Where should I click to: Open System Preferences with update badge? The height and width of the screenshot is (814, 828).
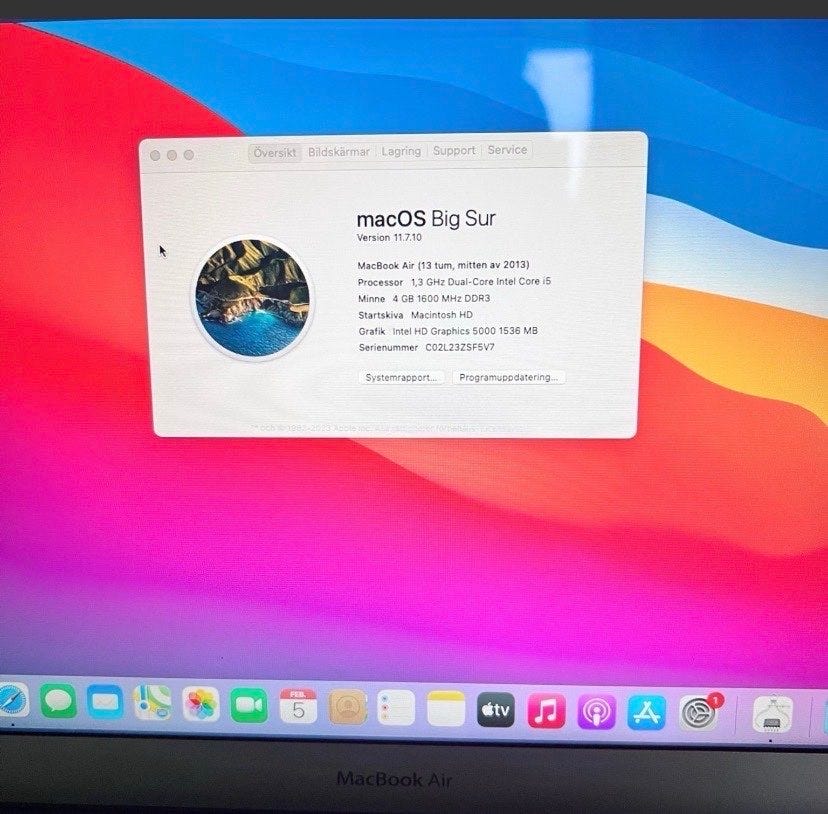tap(700, 713)
